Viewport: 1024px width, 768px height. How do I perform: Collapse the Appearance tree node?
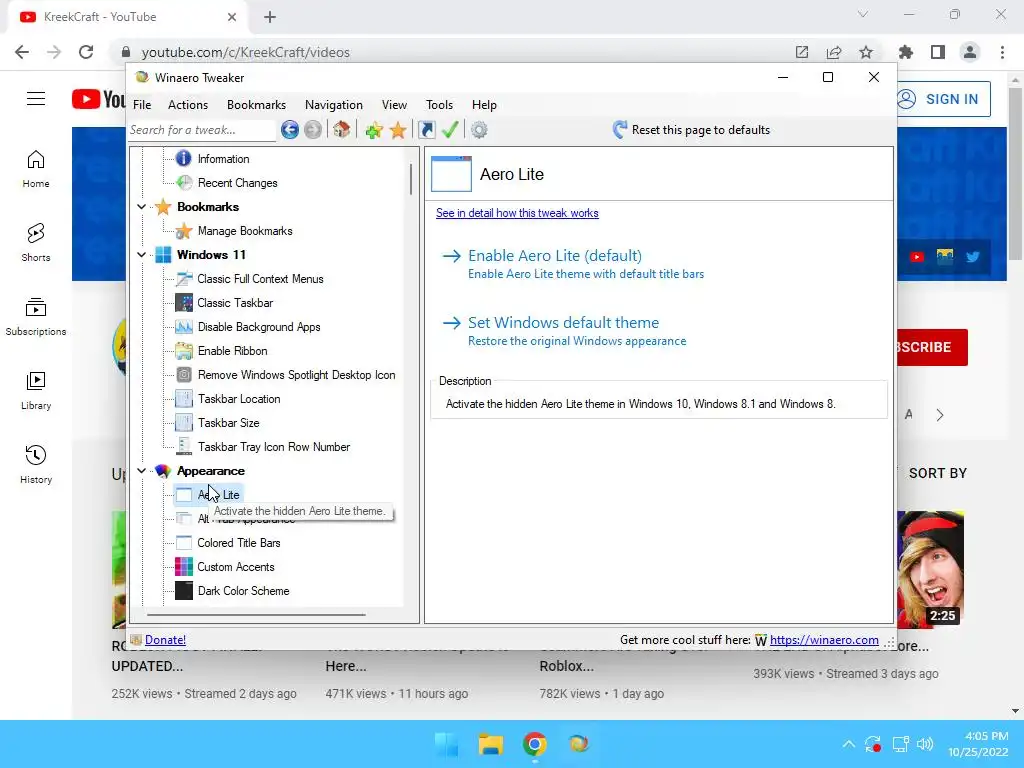141,470
